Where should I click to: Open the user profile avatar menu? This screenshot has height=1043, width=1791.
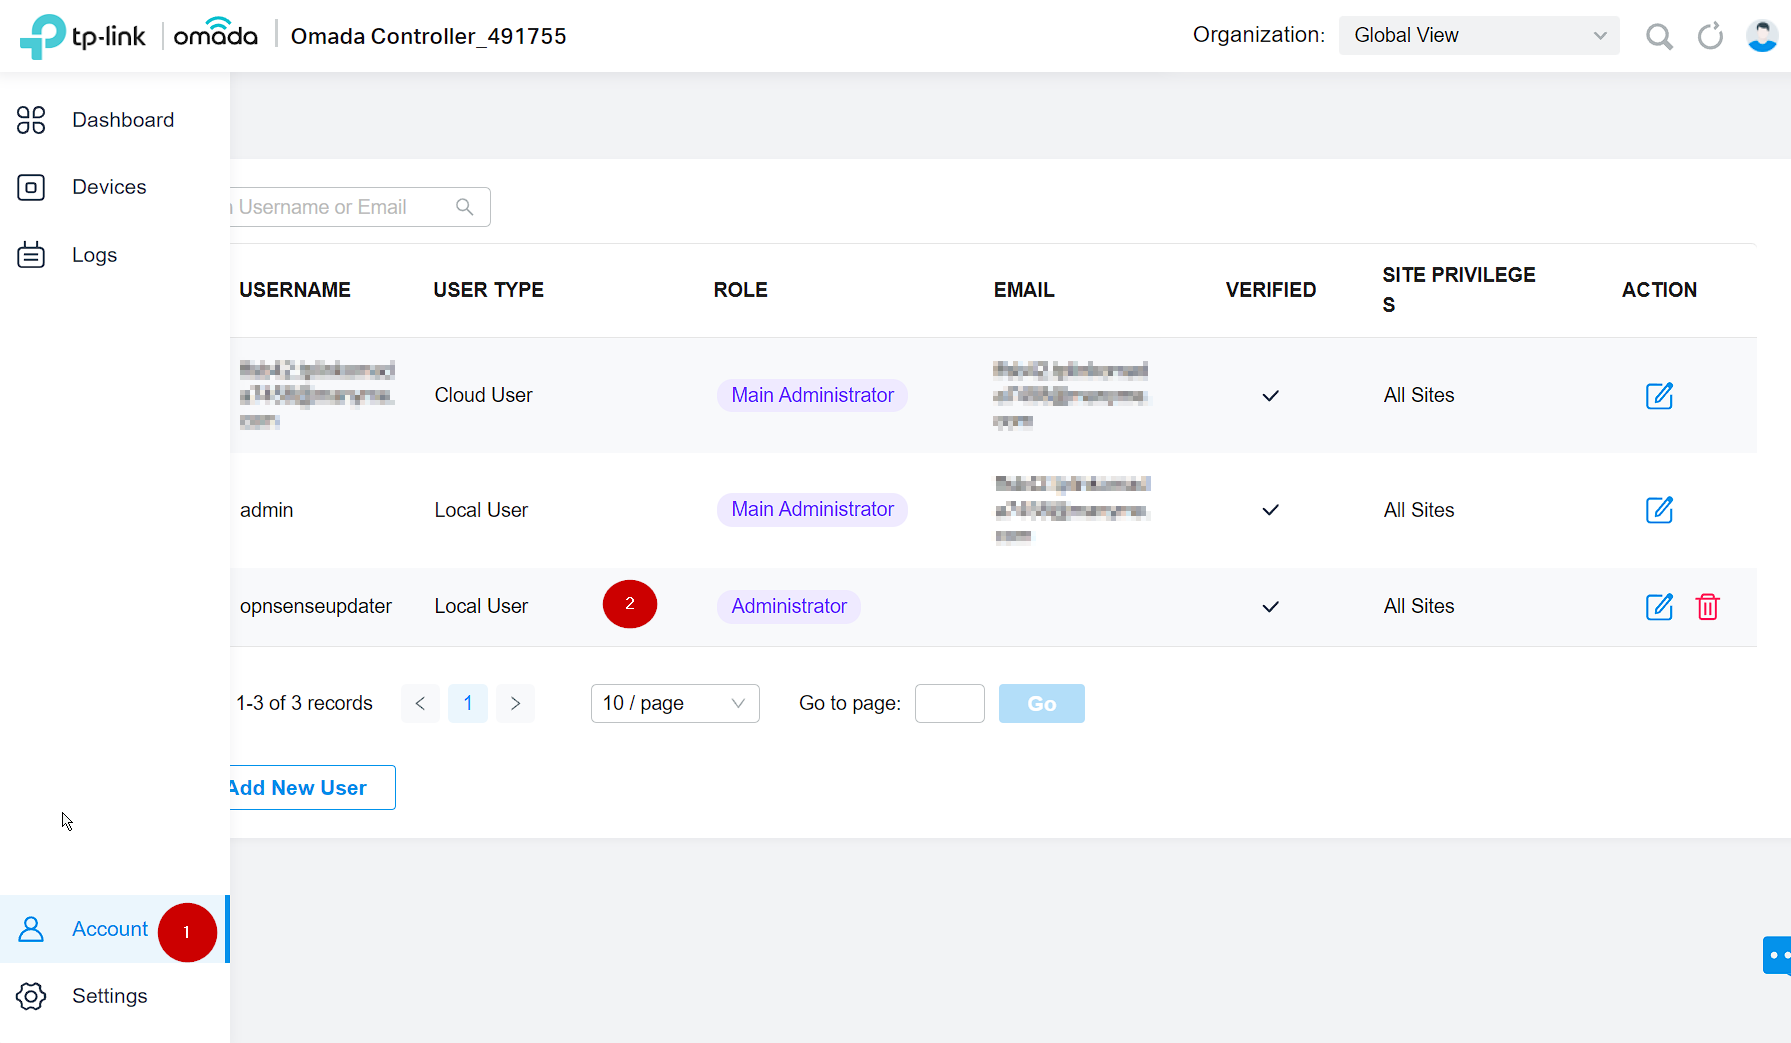click(x=1761, y=37)
